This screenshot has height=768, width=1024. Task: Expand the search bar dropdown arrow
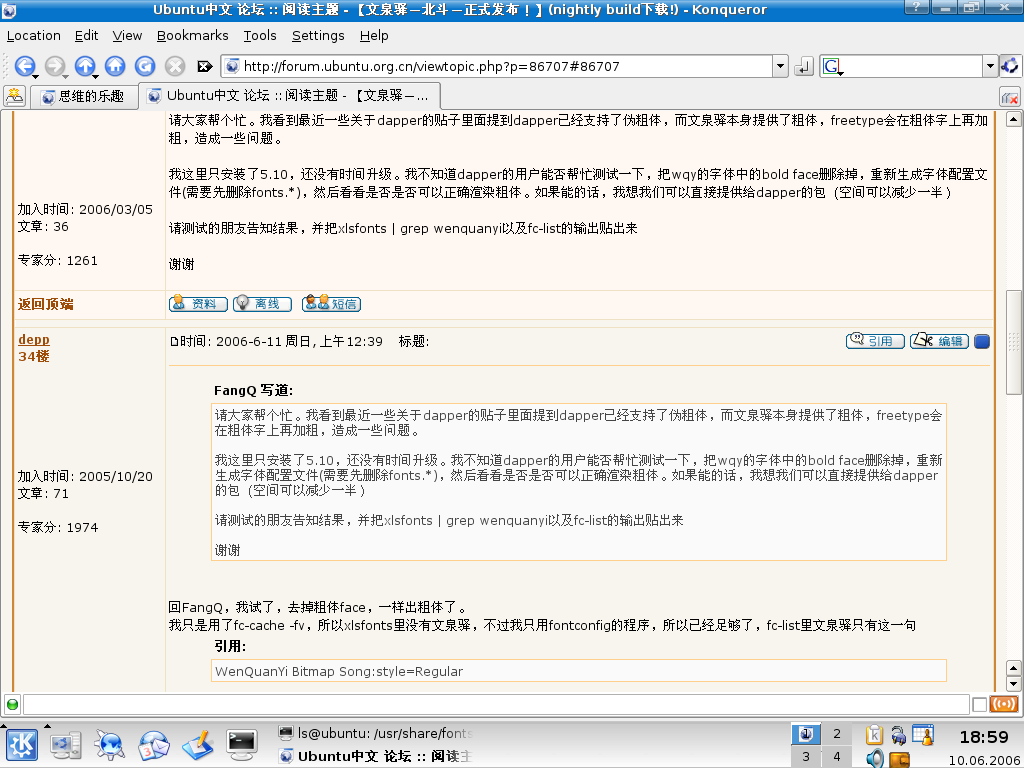990,66
